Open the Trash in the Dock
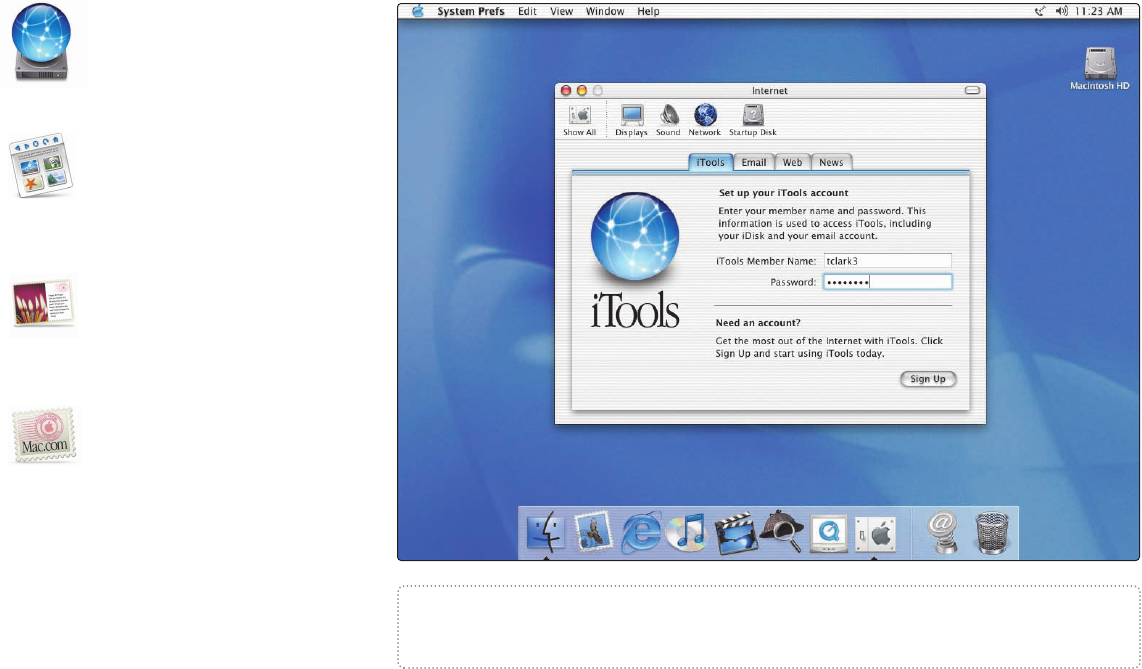1142x669 pixels. pyautogui.click(x=993, y=533)
